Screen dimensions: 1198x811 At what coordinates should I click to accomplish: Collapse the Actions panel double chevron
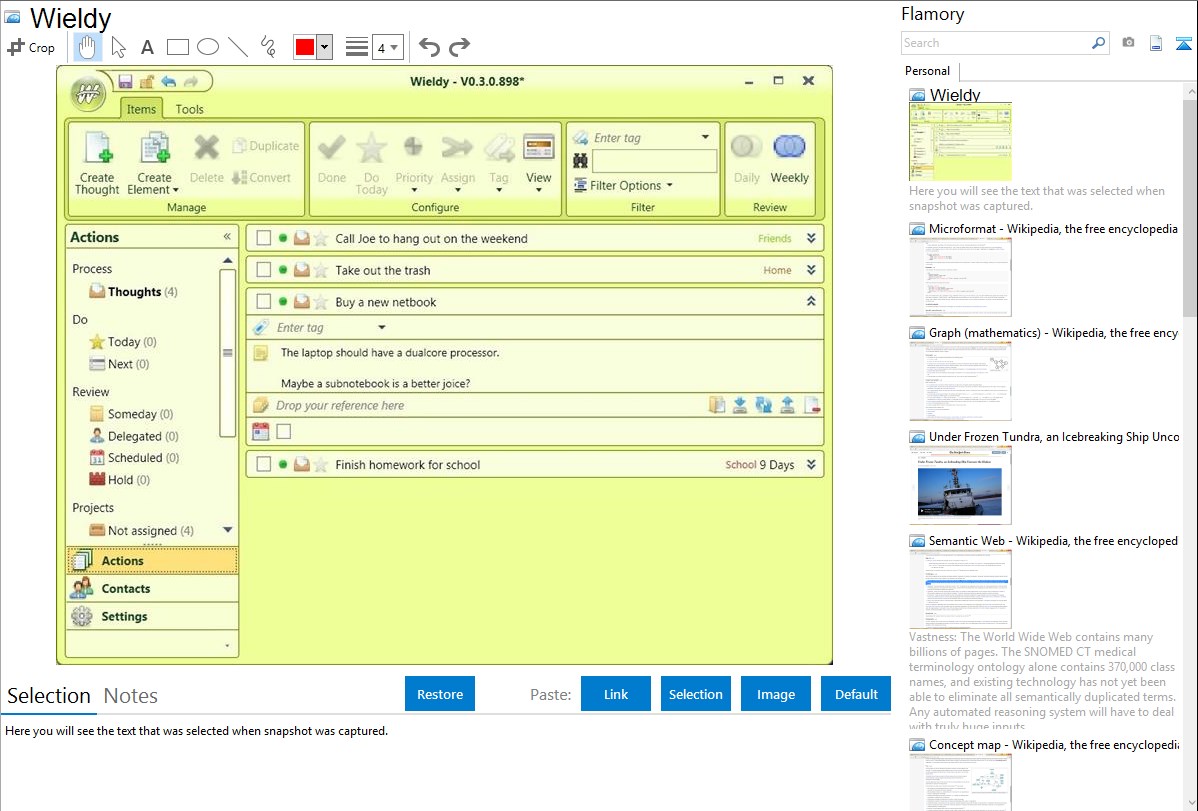pyautogui.click(x=227, y=237)
